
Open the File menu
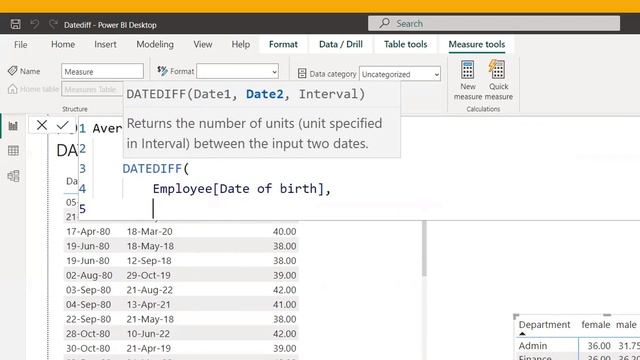pos(20,44)
